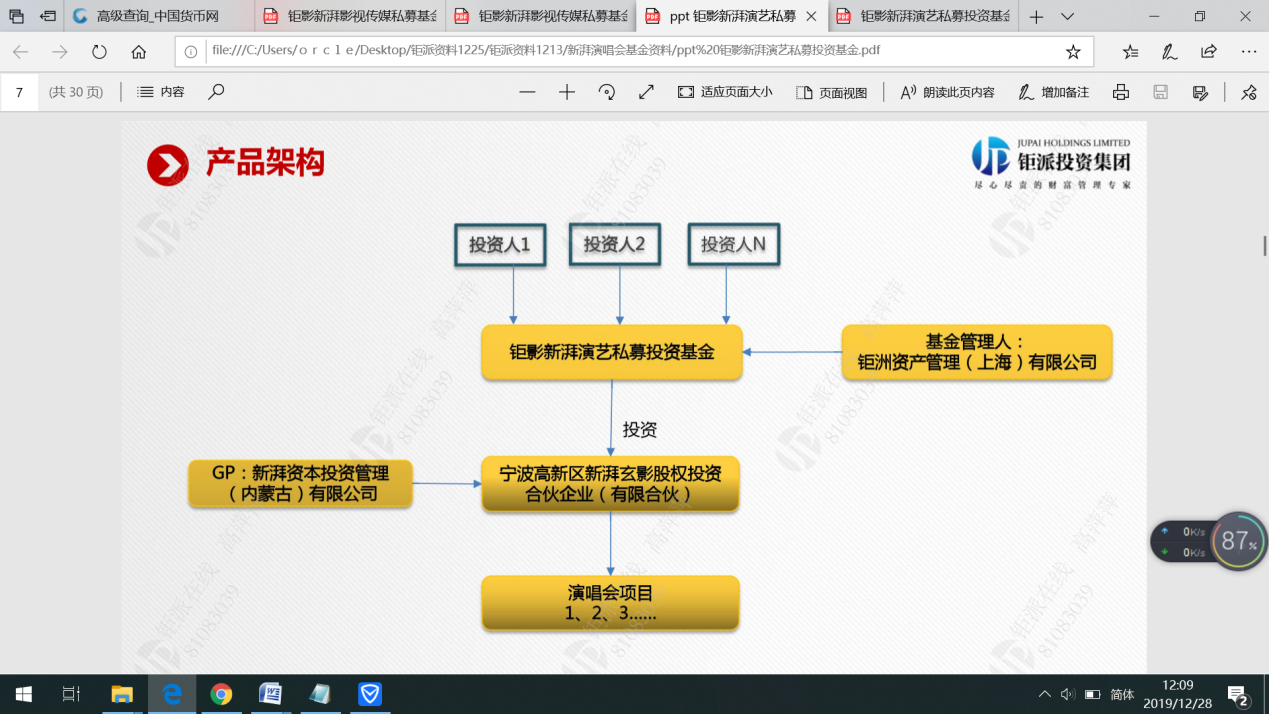Click the 投资人1 box

click(500, 244)
